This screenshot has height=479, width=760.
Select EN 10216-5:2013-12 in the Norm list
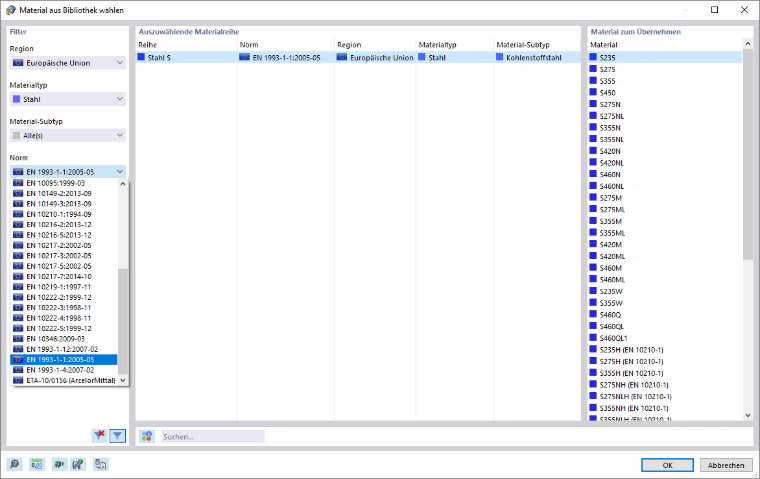[x=64, y=235]
